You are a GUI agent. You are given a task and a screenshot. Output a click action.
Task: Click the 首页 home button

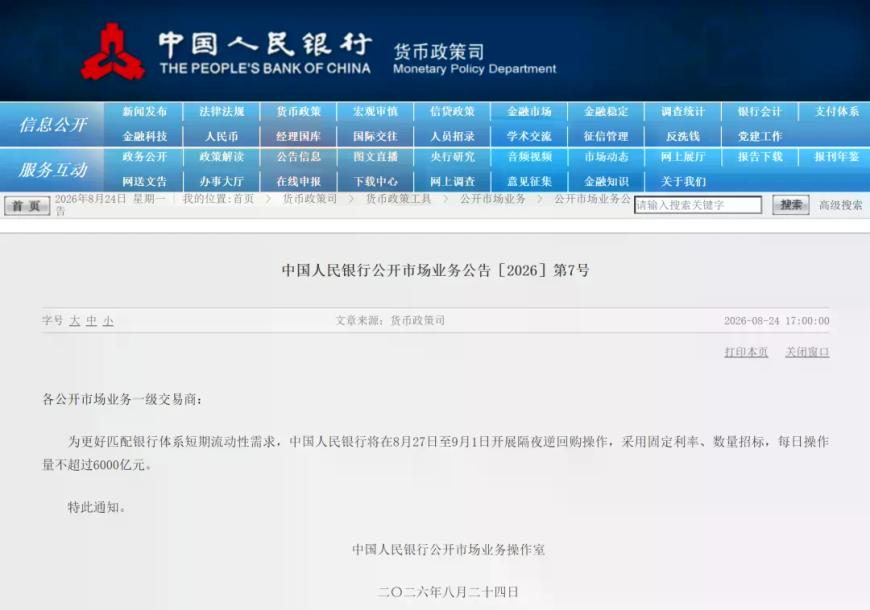27,206
